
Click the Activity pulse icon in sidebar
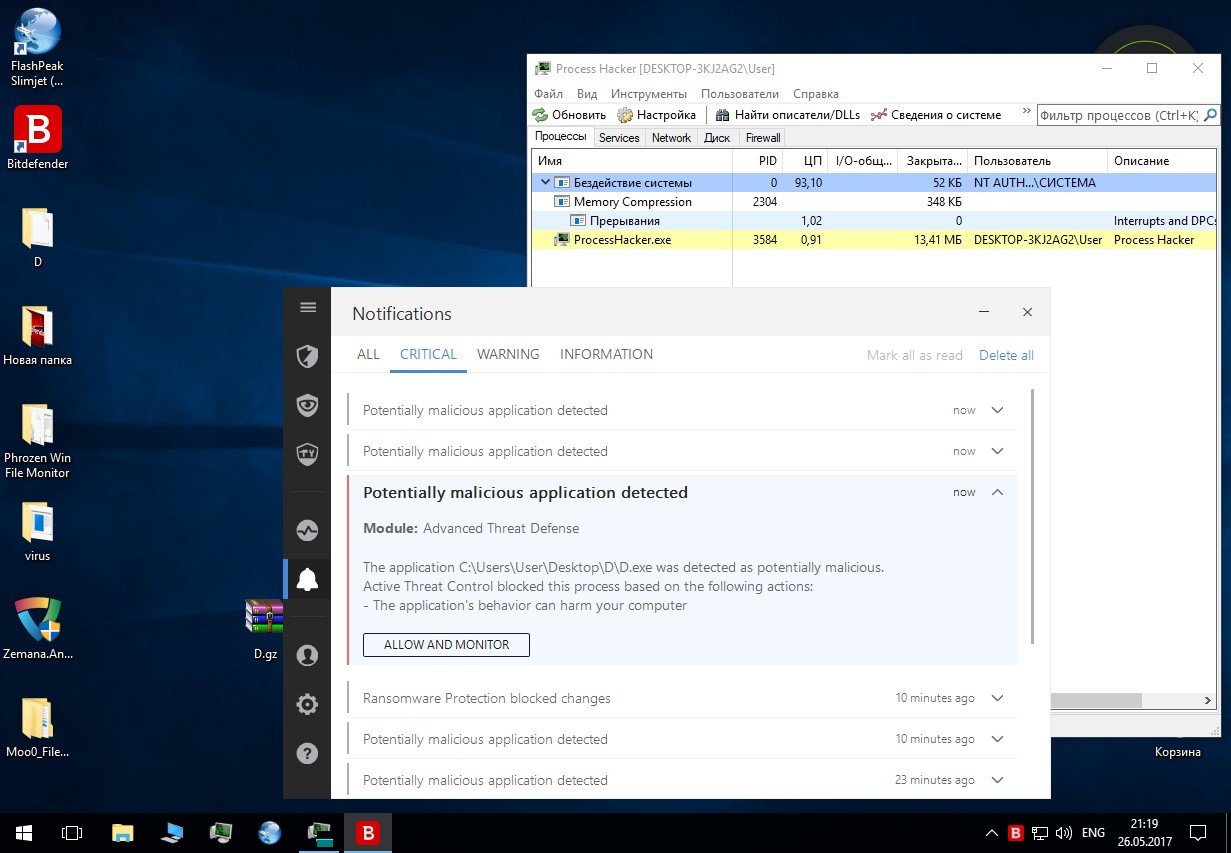point(307,530)
